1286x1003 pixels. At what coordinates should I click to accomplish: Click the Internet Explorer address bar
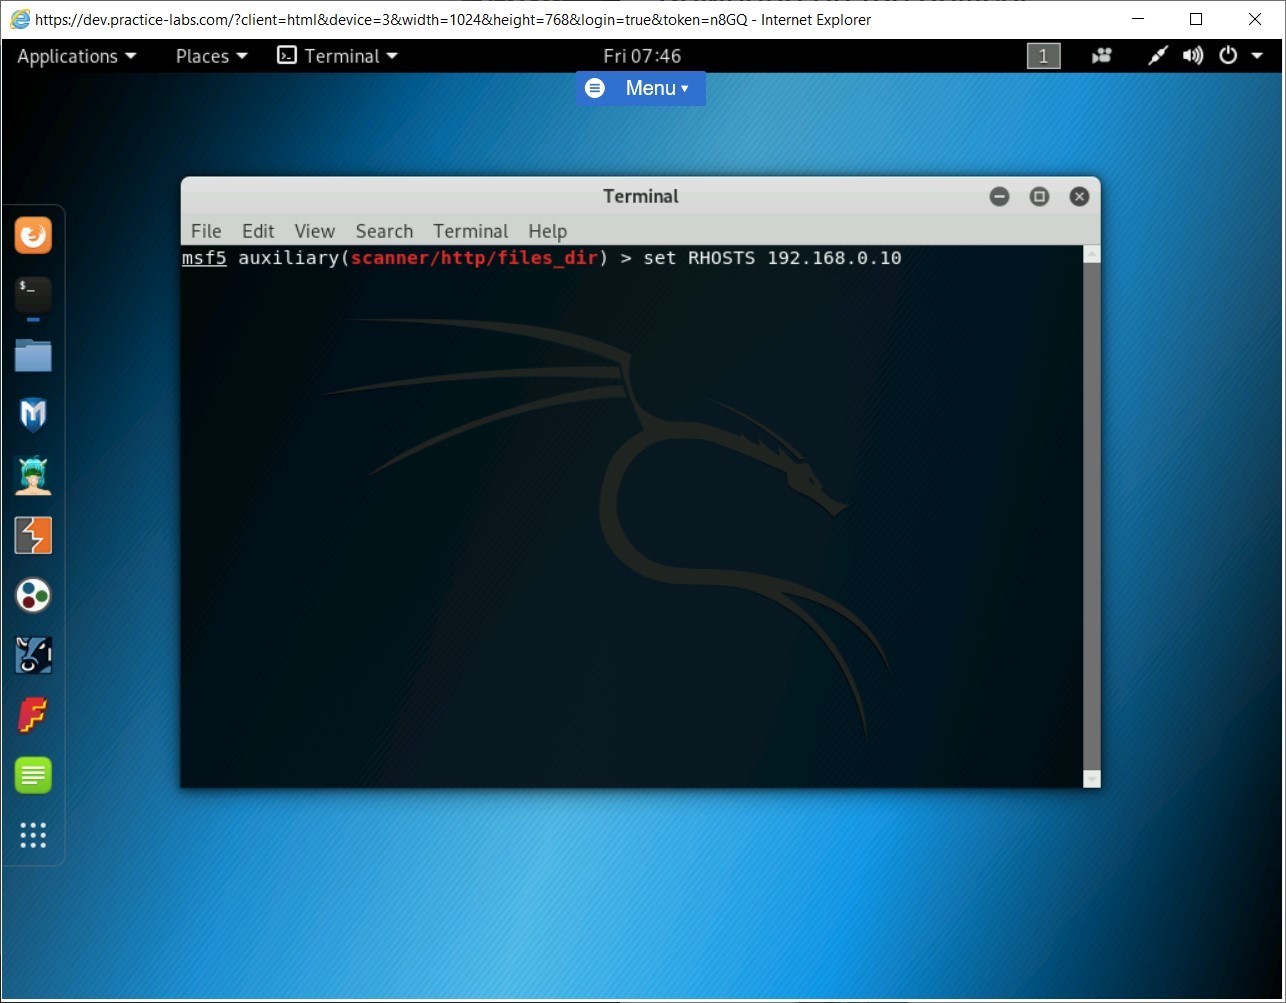click(x=400, y=19)
